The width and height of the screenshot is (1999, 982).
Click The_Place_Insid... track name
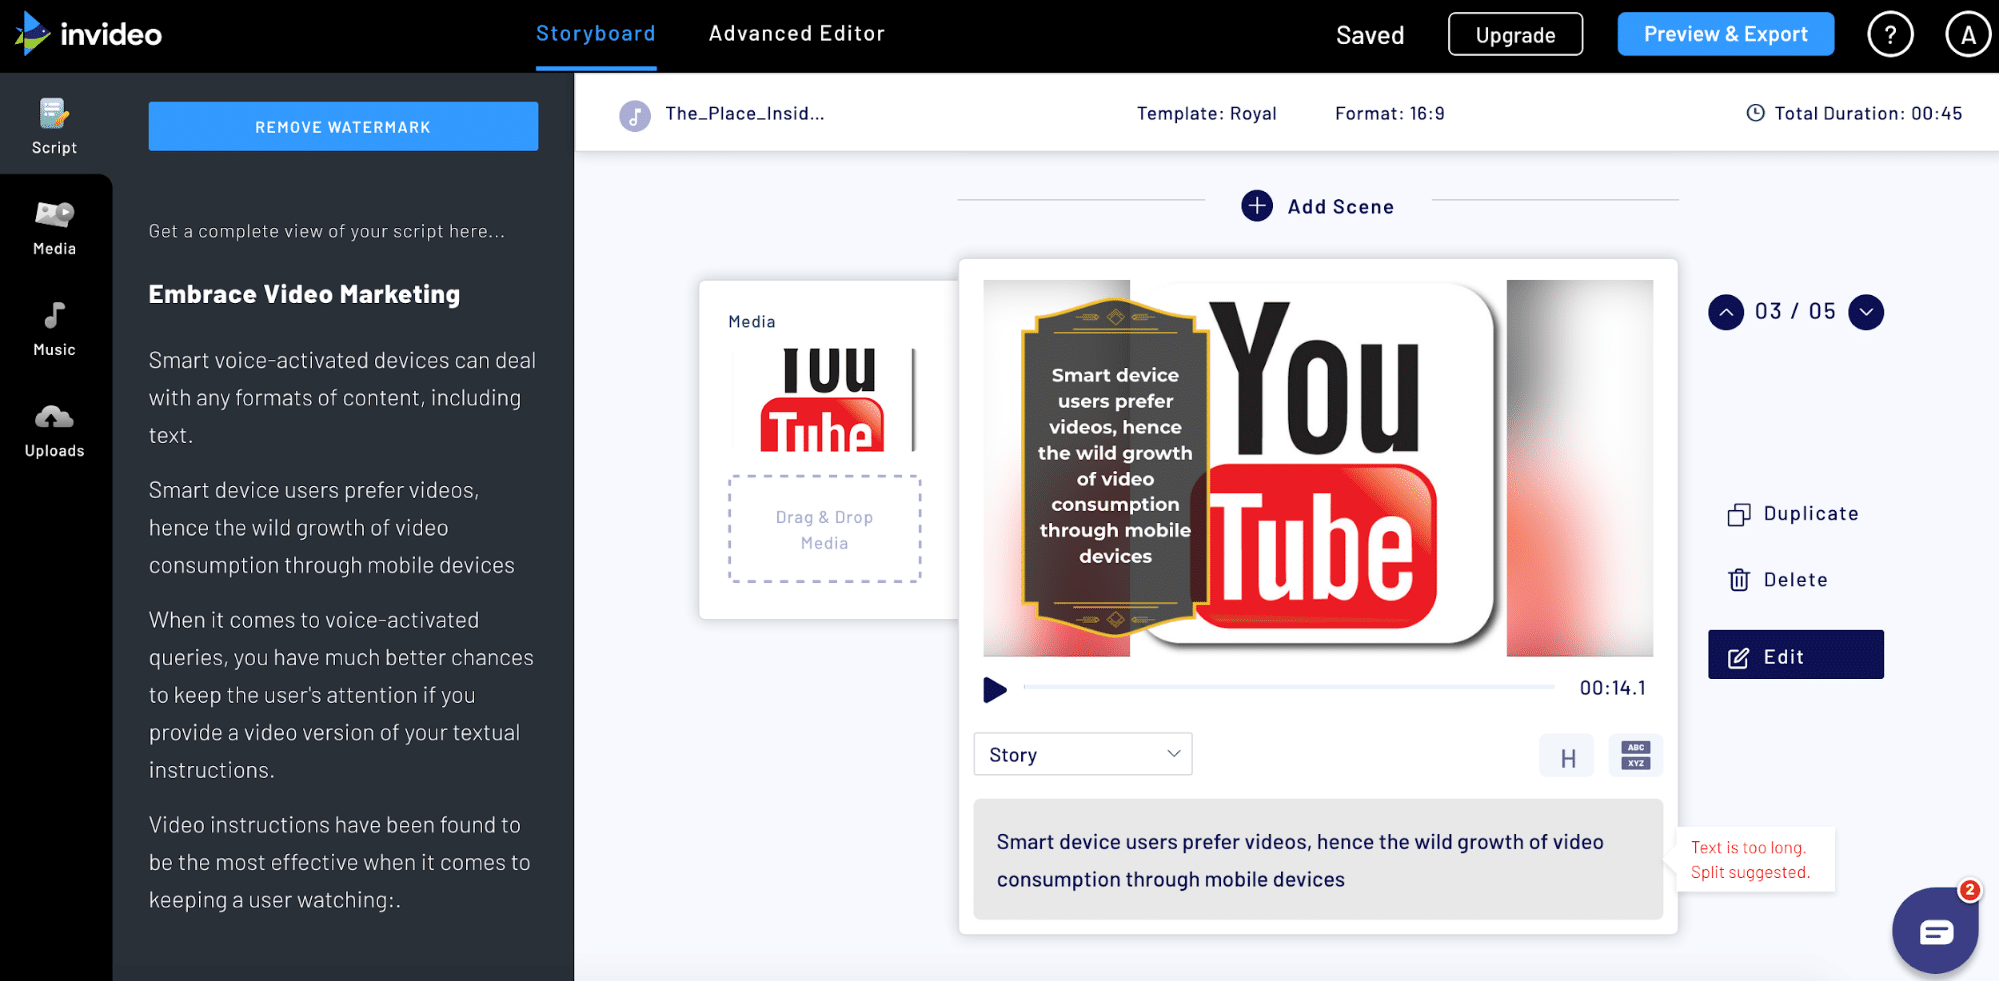745,114
